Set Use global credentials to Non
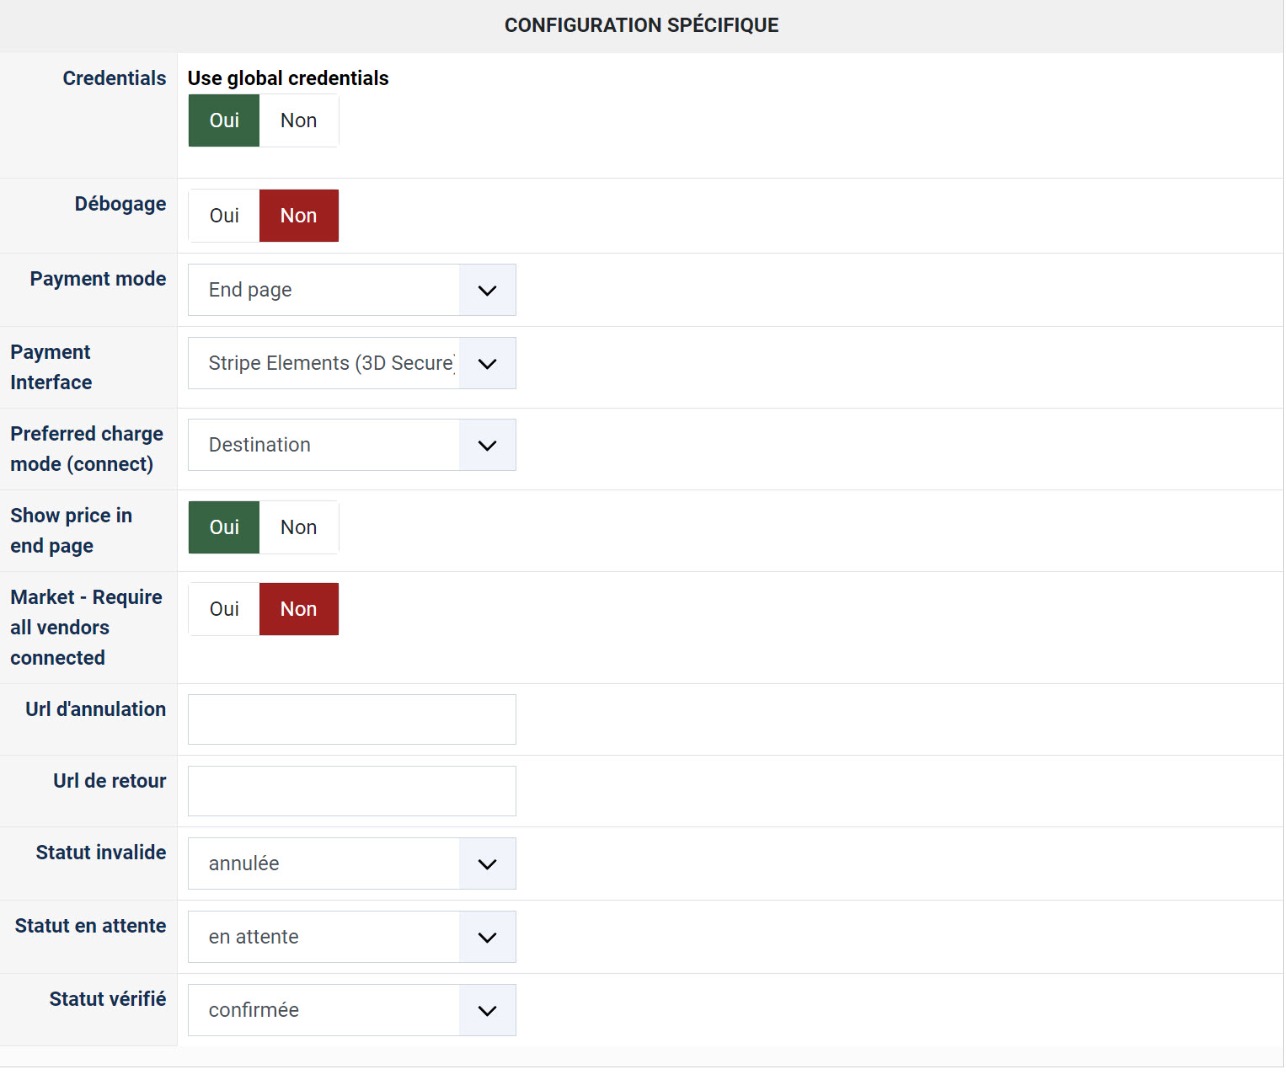Viewport: 1286px width, 1080px height. coord(298,121)
